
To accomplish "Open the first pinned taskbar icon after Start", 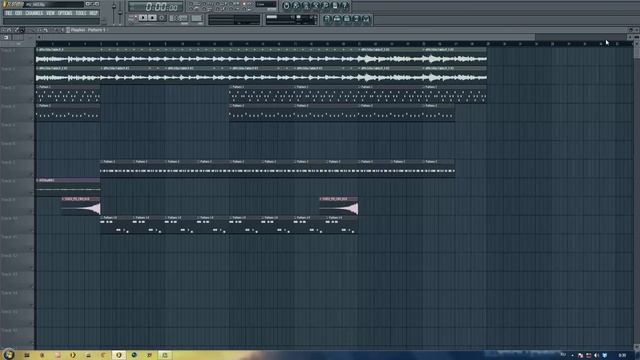I will (27, 355).
